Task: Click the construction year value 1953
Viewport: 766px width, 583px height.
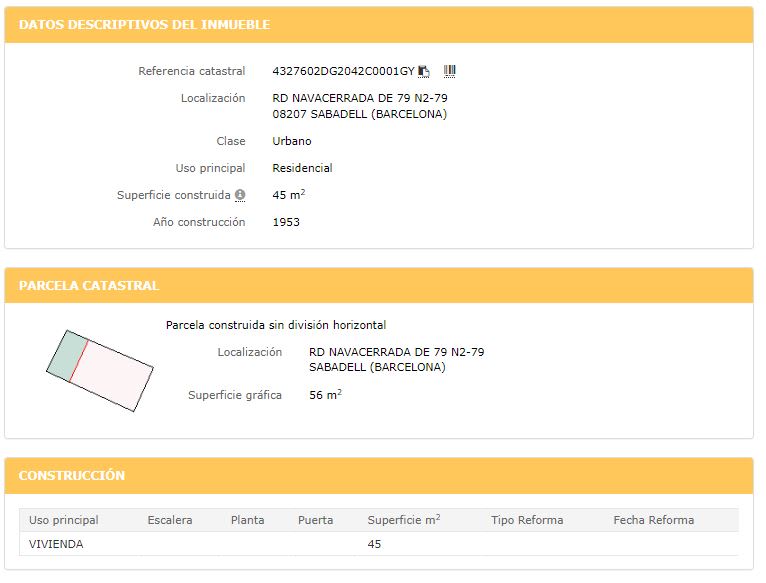Action: click(x=286, y=222)
